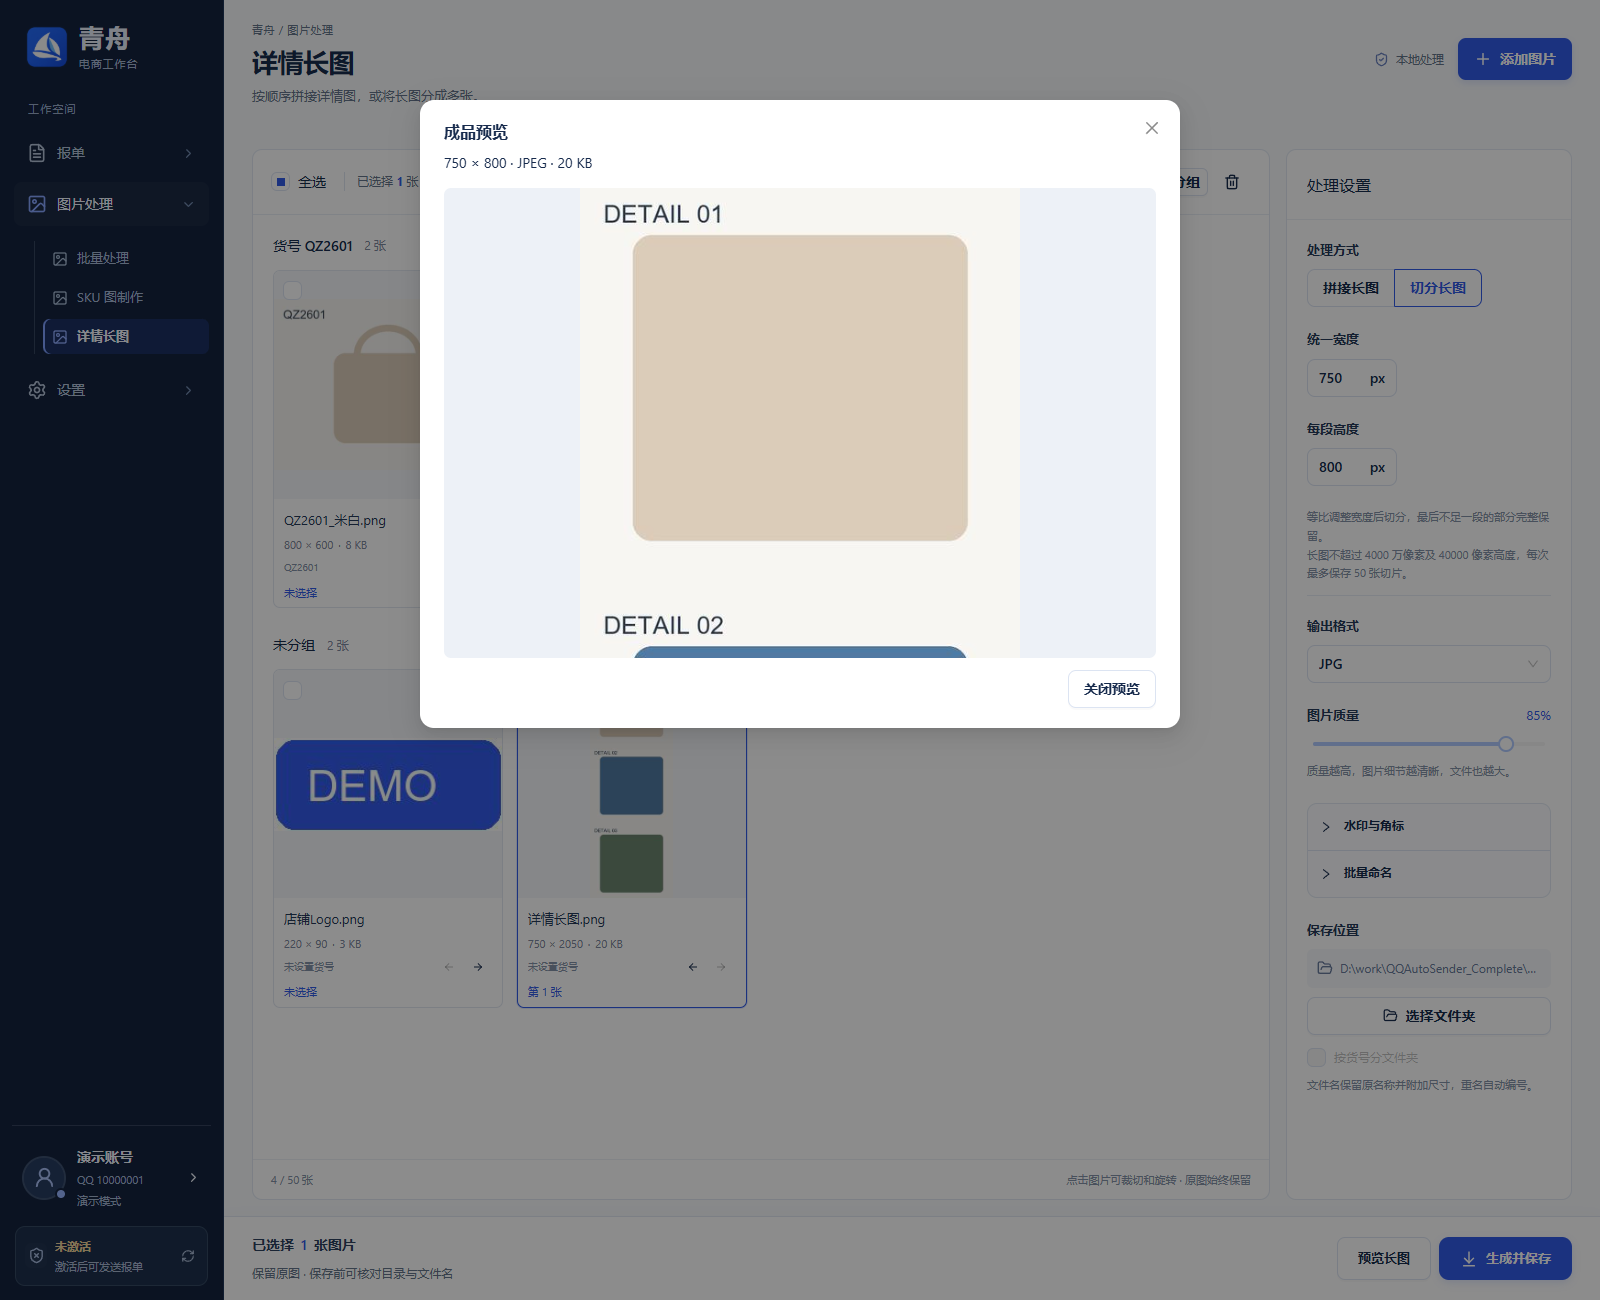
Task: Click the 演示账号 avatar icon
Action: point(44,1178)
